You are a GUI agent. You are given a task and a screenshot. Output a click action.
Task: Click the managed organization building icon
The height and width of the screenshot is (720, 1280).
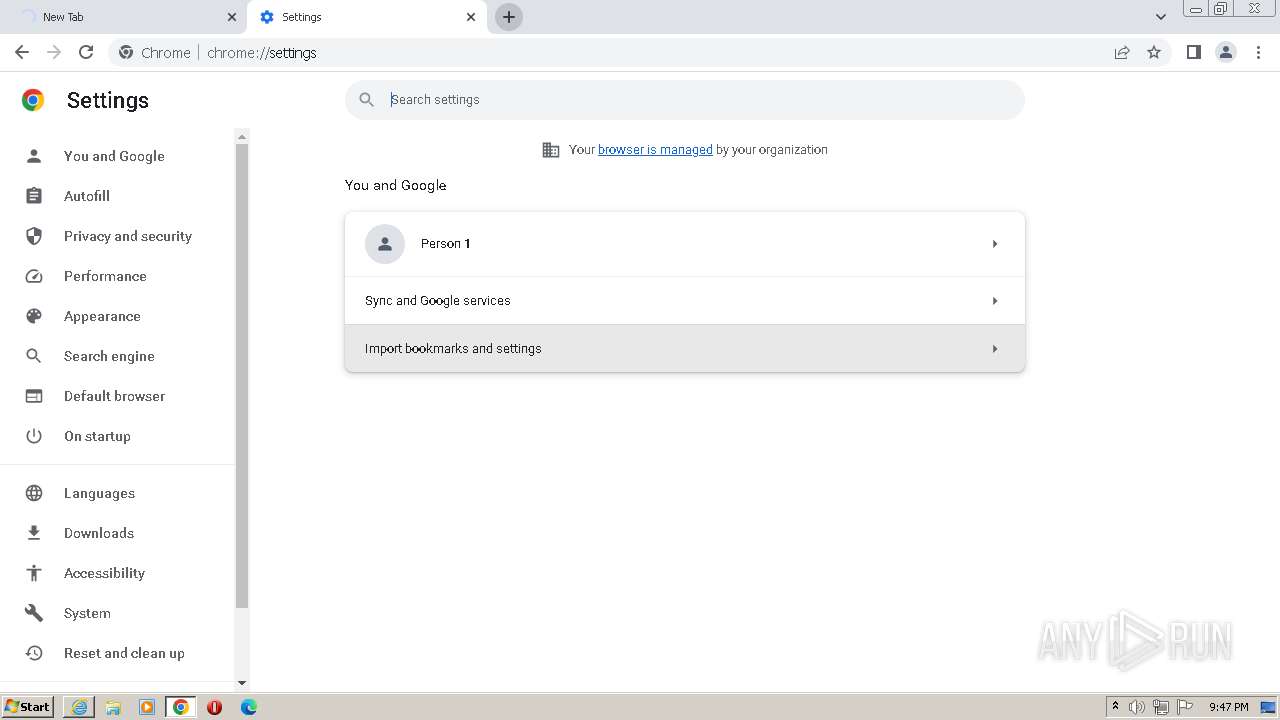click(x=551, y=150)
